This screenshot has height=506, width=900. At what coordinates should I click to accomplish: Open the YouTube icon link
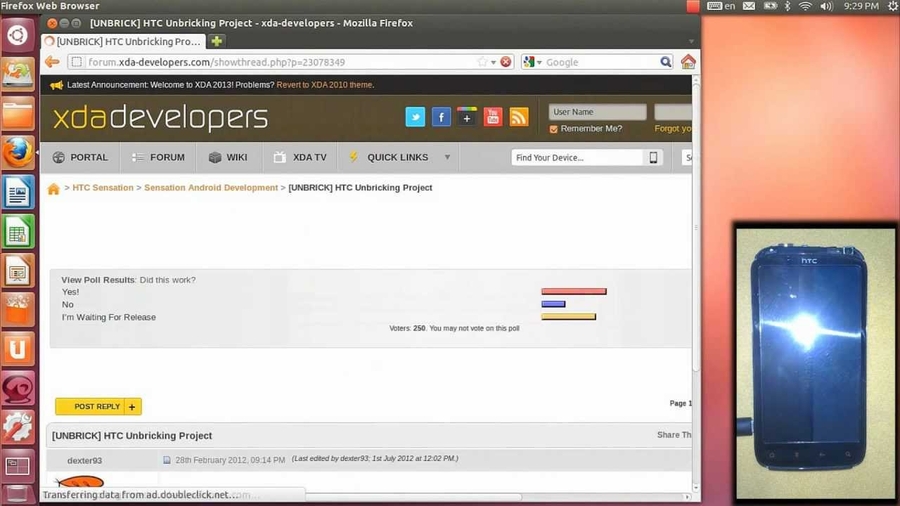click(x=493, y=117)
